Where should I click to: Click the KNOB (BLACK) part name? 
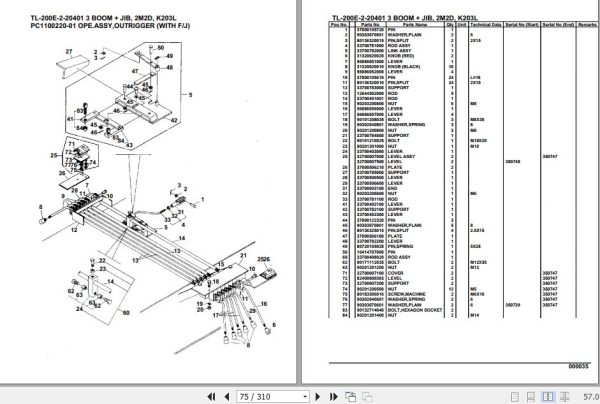click(404, 67)
